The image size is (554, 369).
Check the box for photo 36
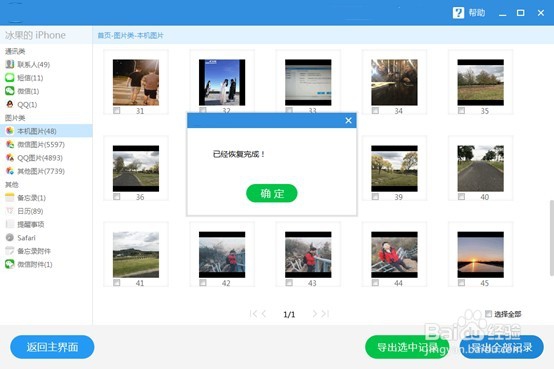[x=117, y=197]
